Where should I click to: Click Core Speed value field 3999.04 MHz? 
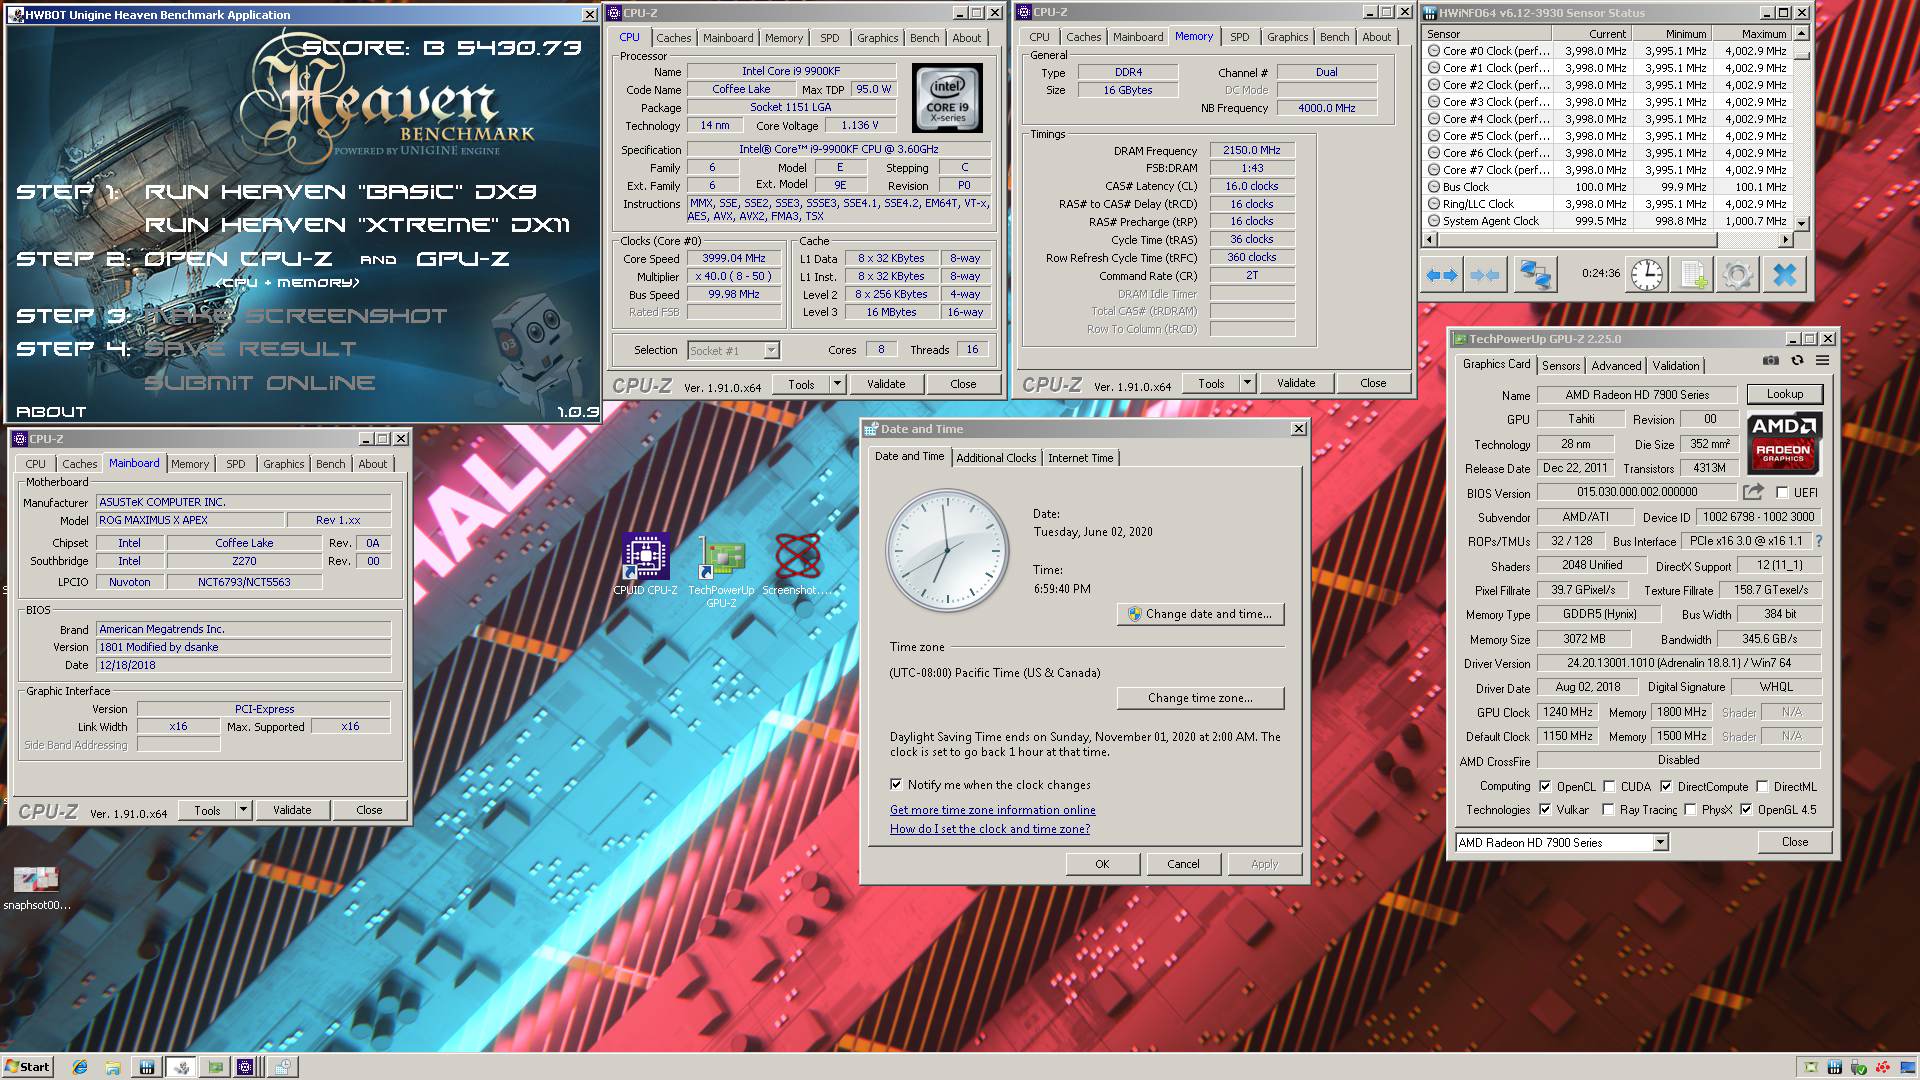734,258
